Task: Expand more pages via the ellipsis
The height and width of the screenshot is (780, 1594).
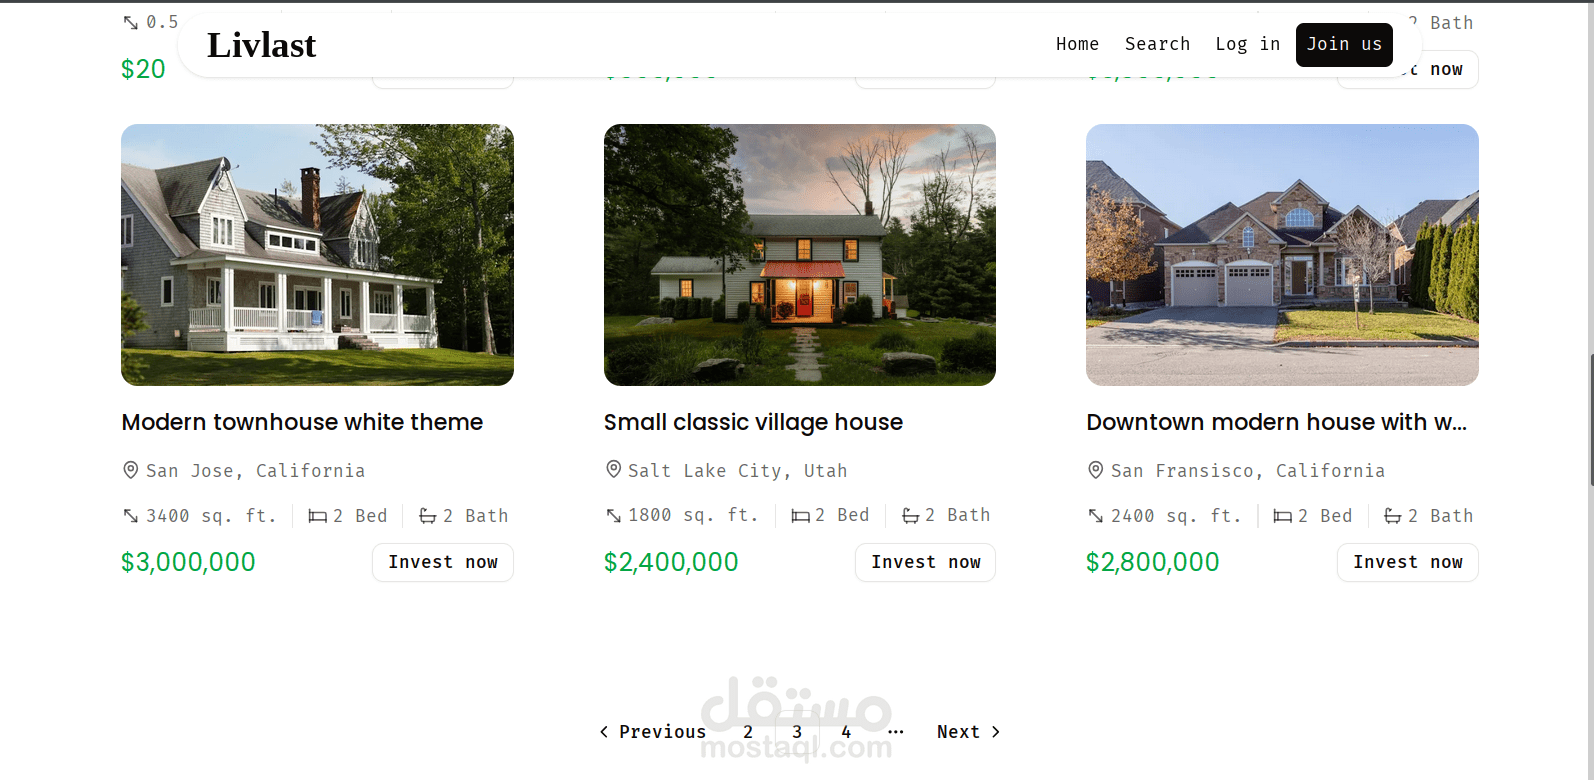Action: coord(896,732)
